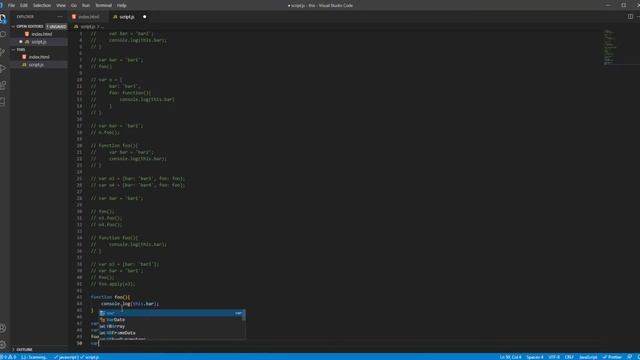Choose the Int8Array suggestion
Image resolution: width=640 pixels, height=360 pixels.
coord(171,326)
